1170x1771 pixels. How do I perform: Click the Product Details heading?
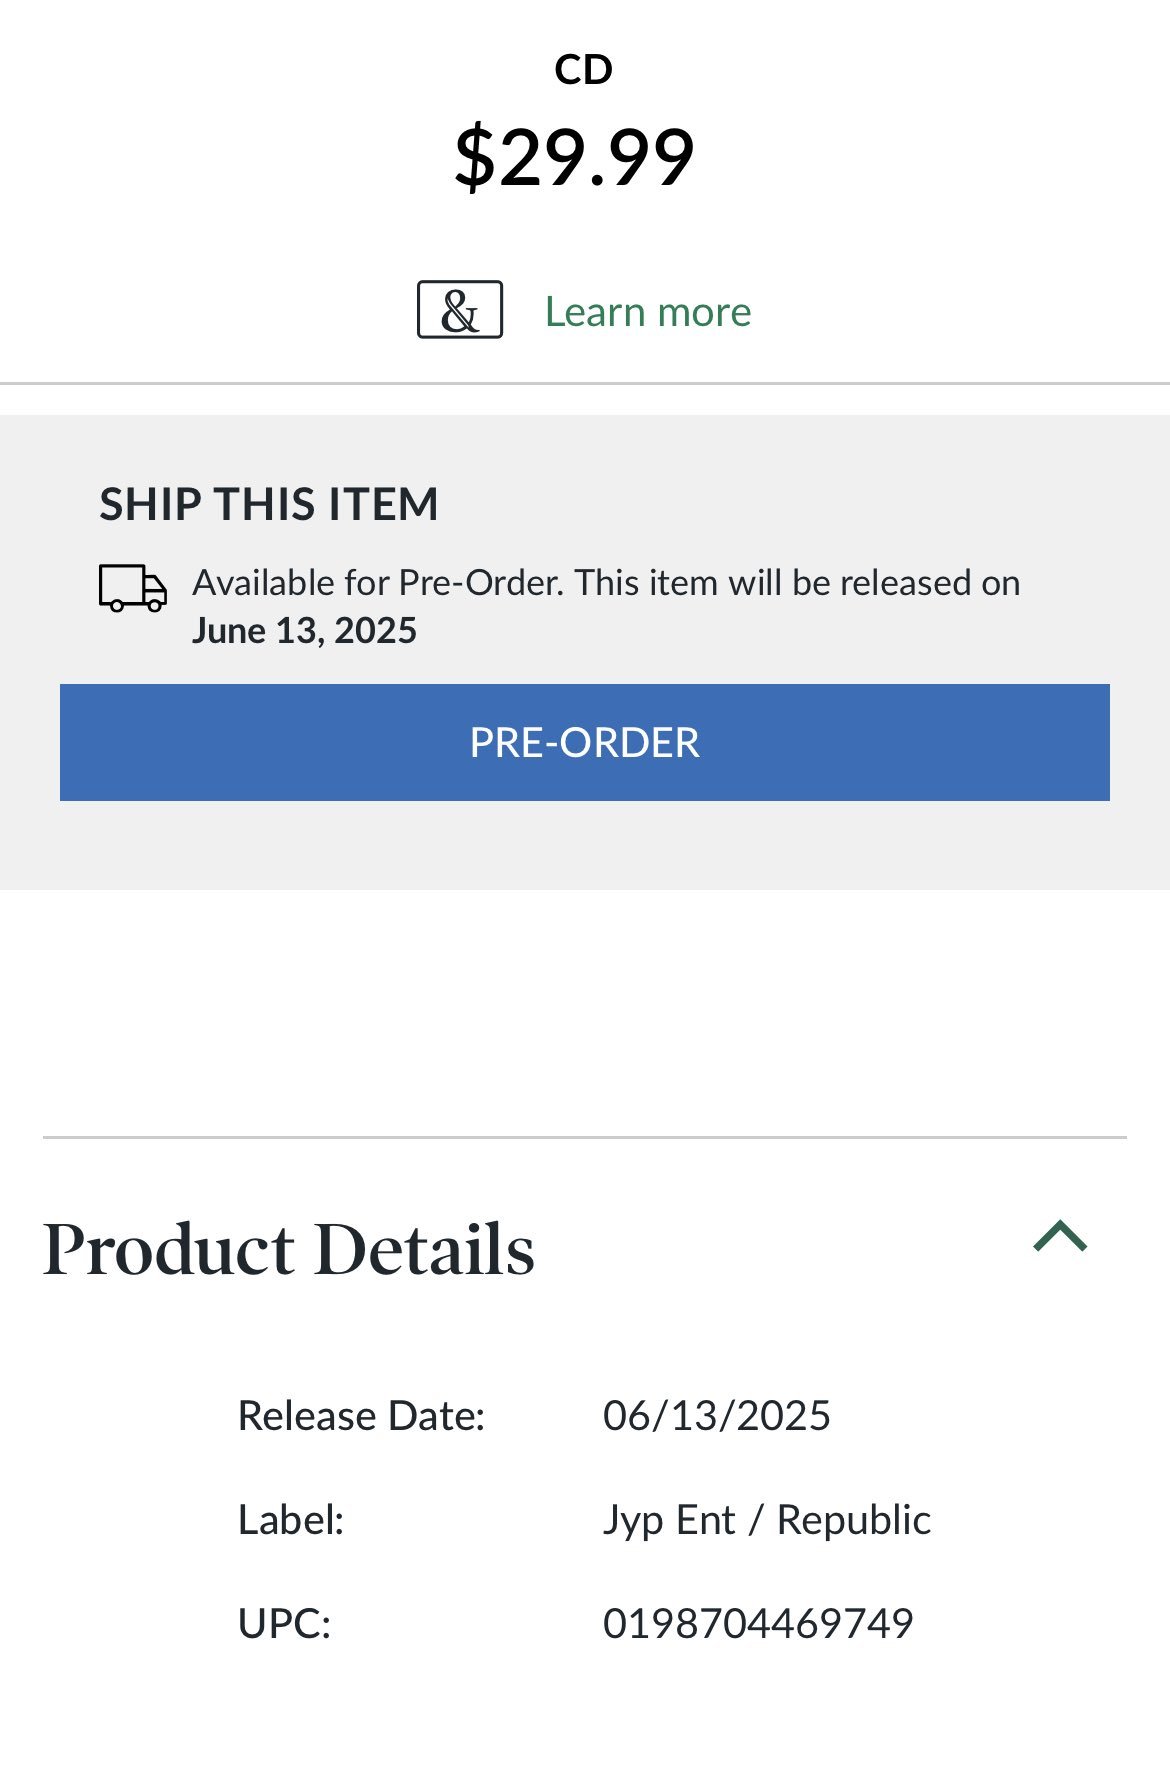click(x=289, y=1250)
